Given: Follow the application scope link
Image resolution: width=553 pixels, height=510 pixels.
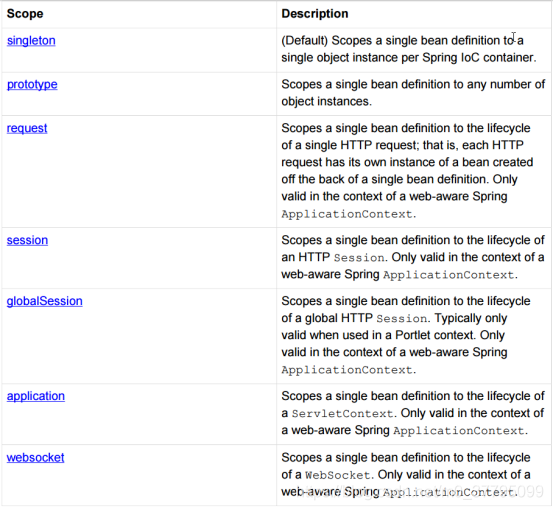Looking at the screenshot, I should pos(36,396).
